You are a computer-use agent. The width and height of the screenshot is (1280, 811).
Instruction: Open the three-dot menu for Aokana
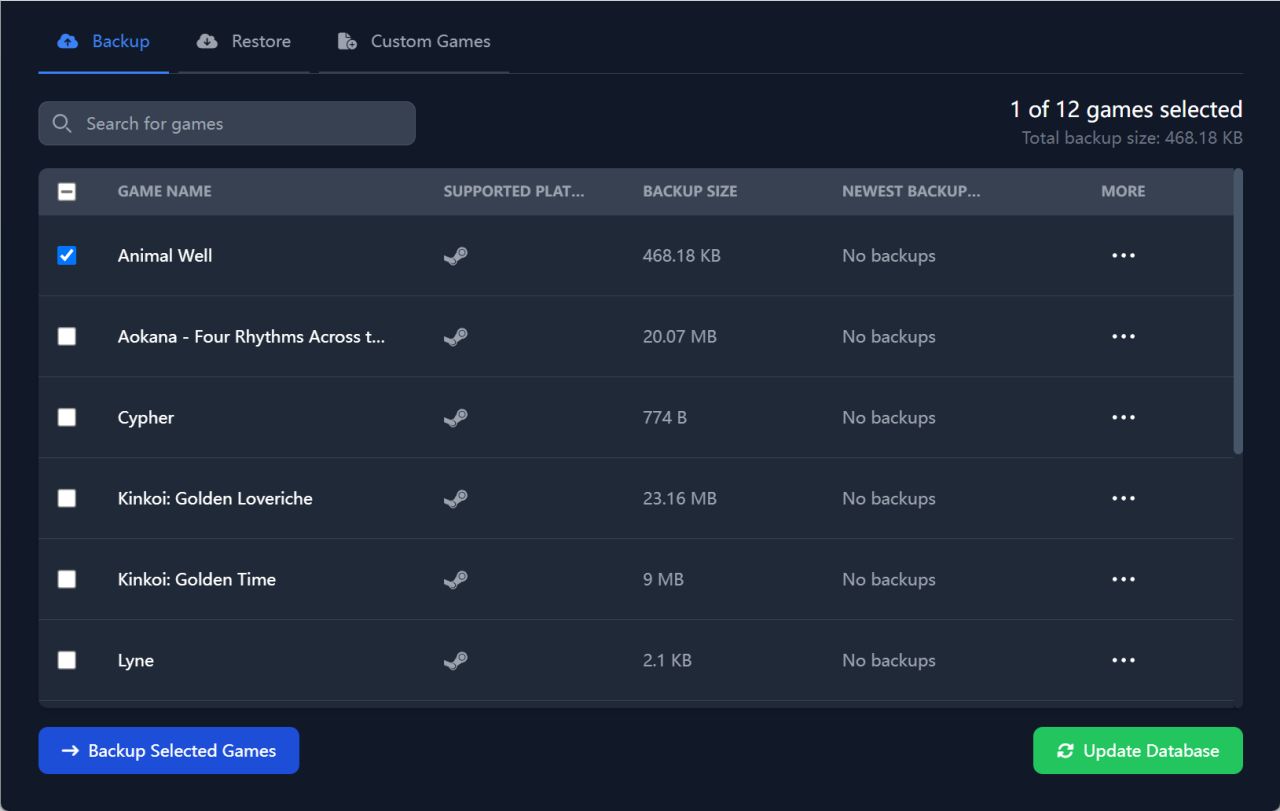1123,337
